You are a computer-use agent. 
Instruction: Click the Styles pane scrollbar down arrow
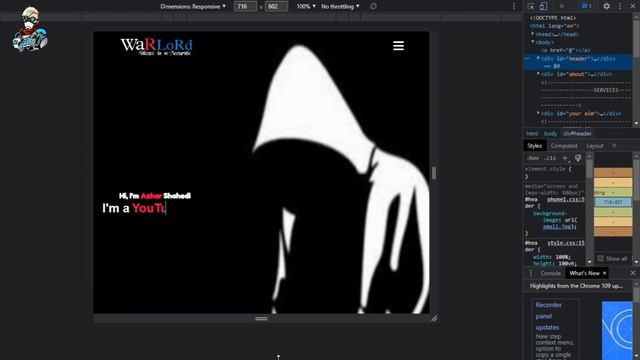tap(589, 262)
